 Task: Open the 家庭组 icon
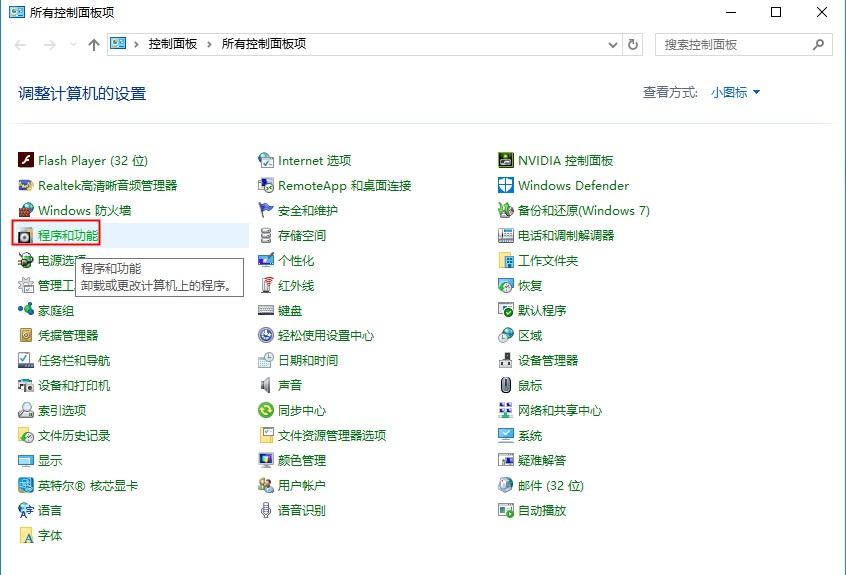tap(25, 310)
